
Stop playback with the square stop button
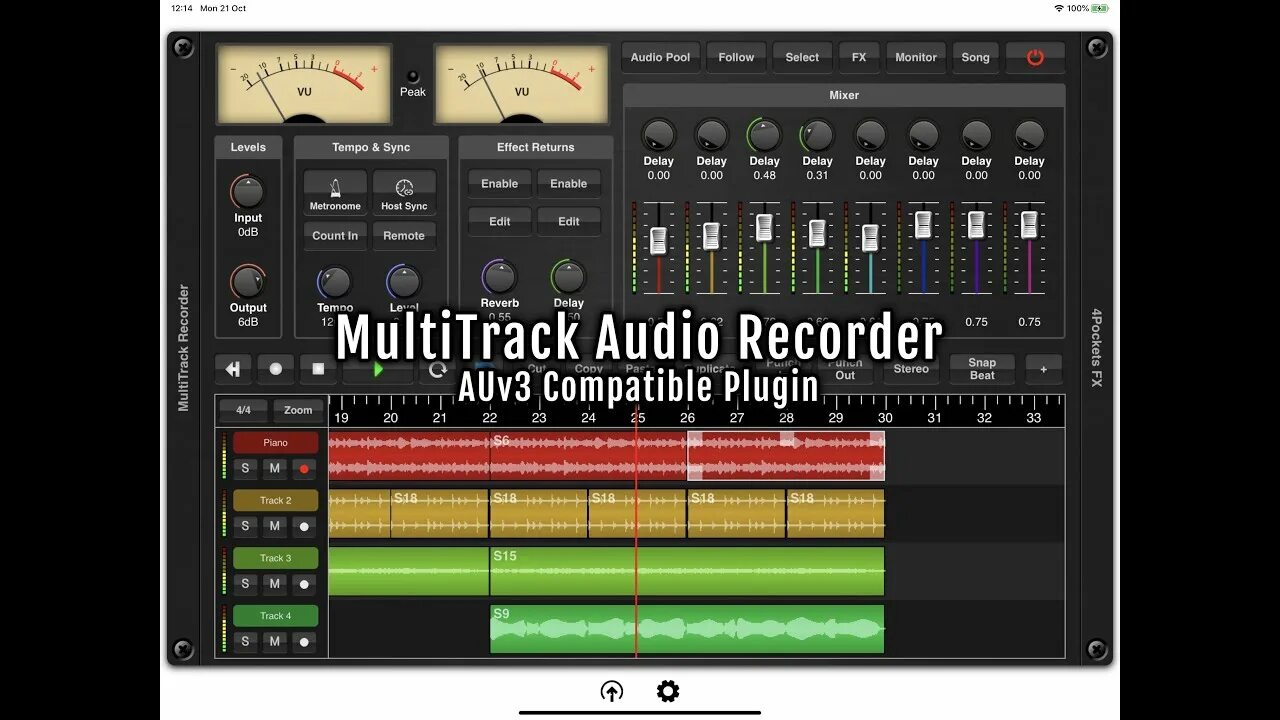point(318,369)
